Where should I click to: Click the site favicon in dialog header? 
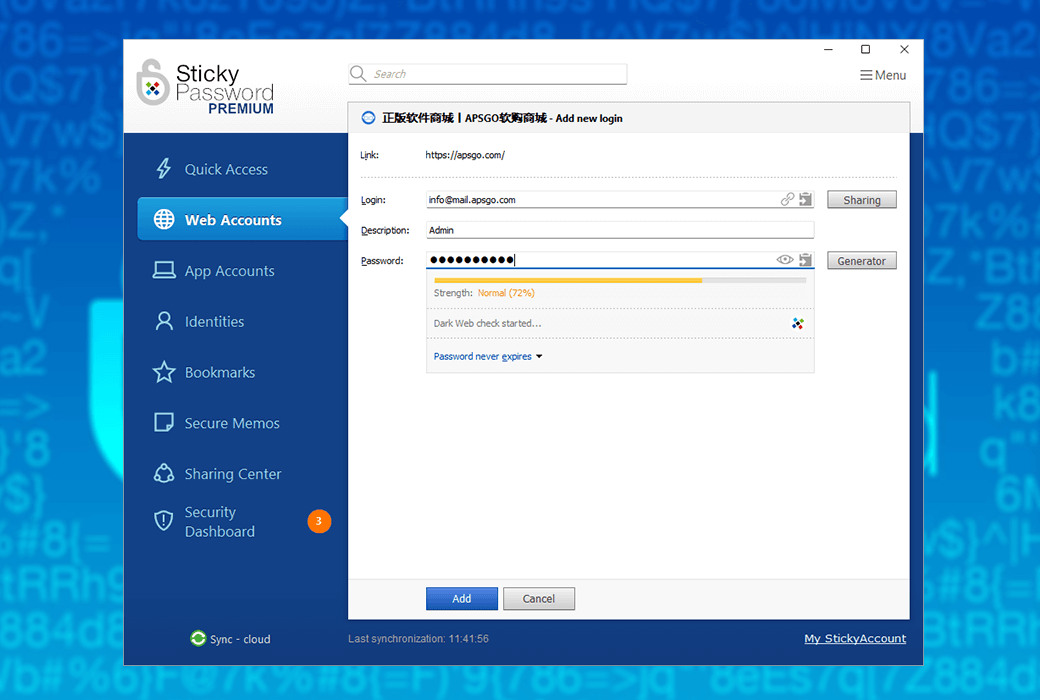tap(368, 118)
